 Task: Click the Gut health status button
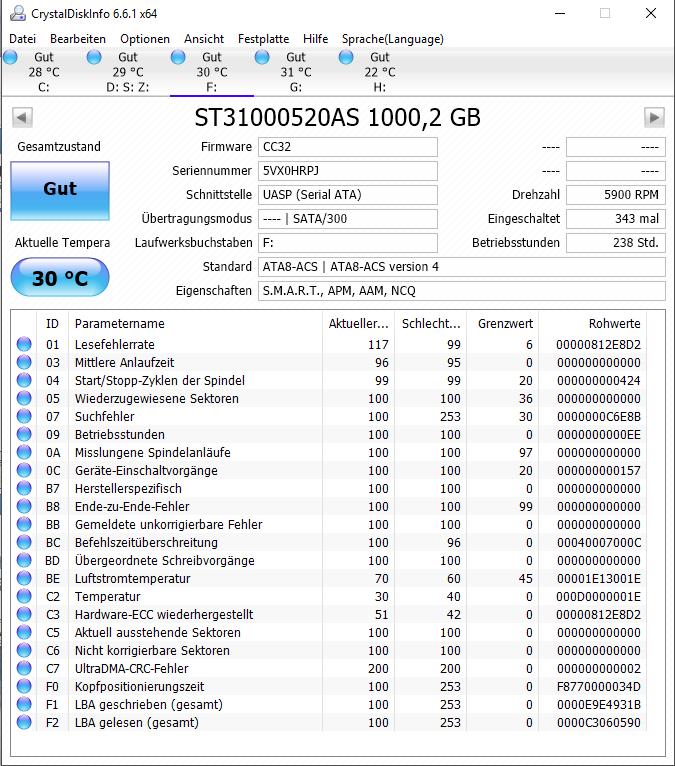pyautogui.click(x=60, y=191)
